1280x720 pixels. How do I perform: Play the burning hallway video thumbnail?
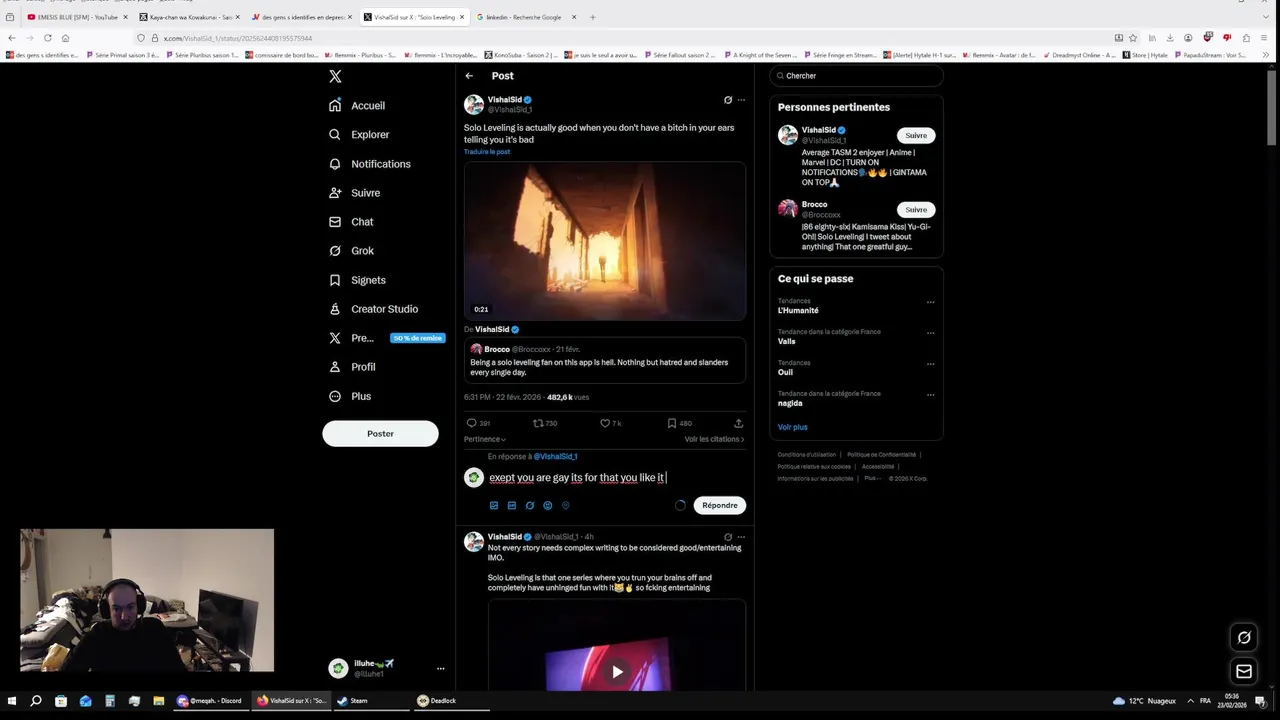point(605,241)
